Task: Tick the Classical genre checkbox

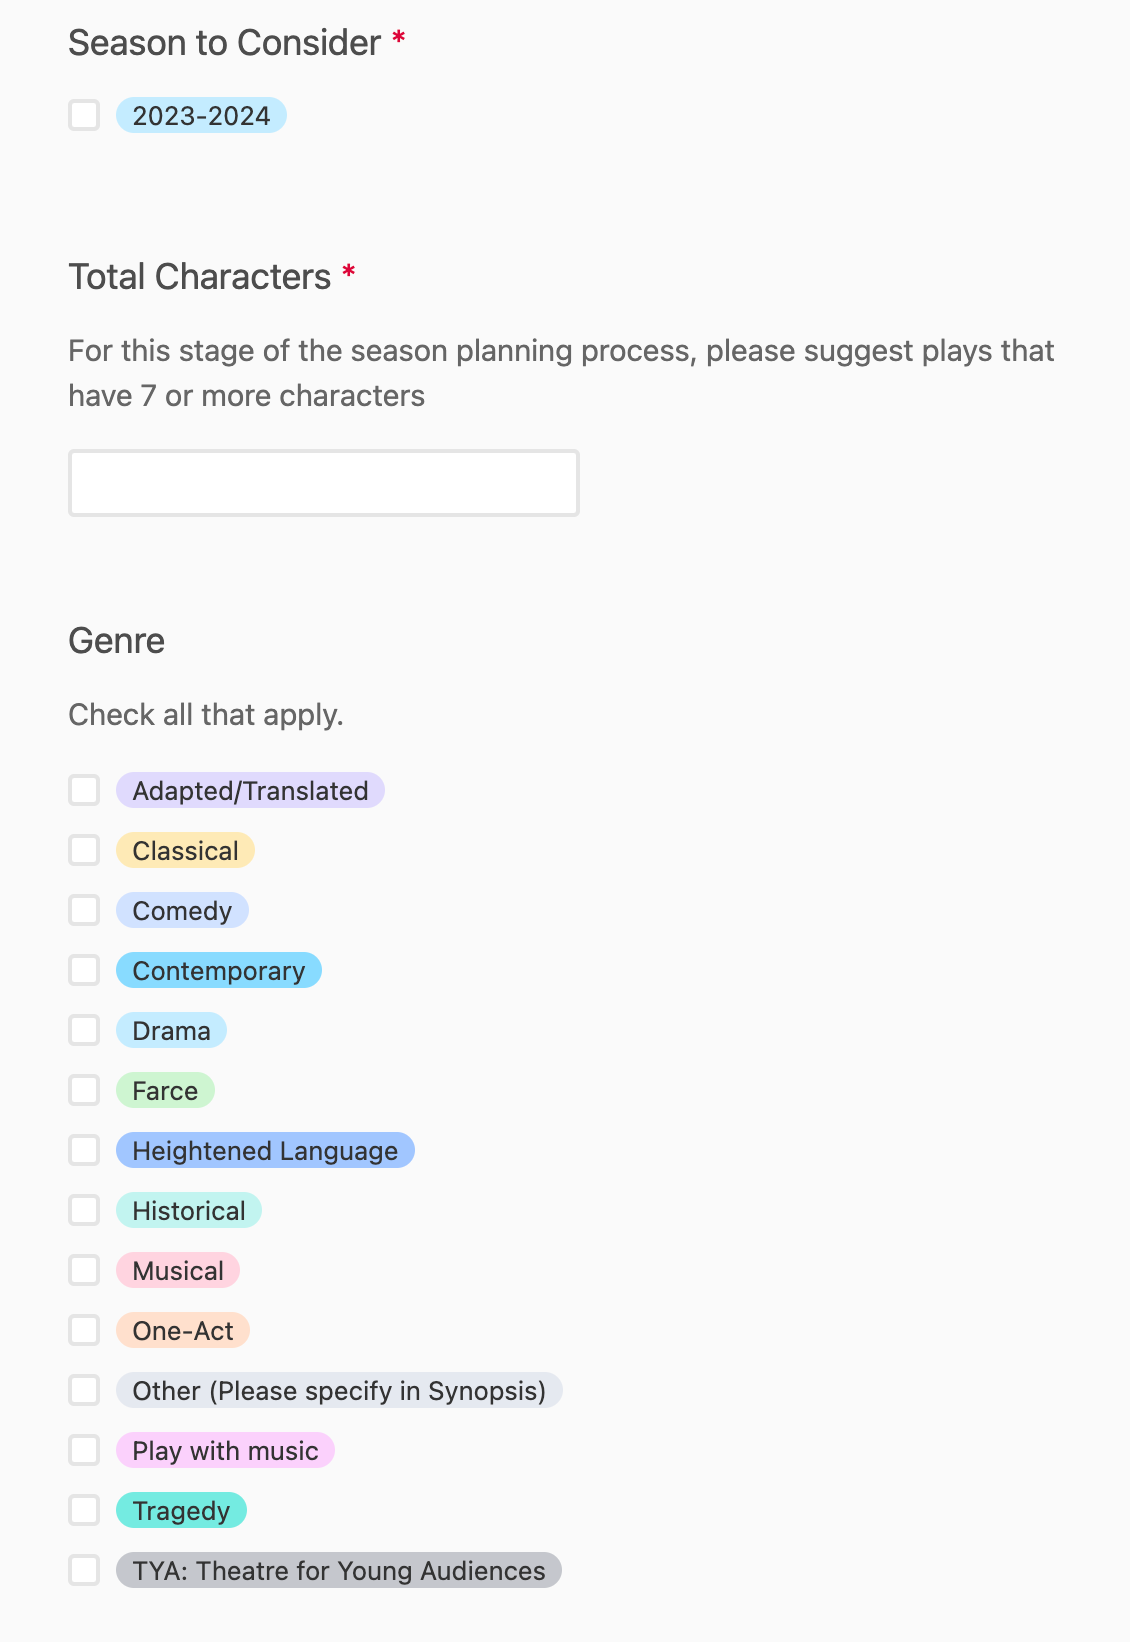Action: click(84, 850)
